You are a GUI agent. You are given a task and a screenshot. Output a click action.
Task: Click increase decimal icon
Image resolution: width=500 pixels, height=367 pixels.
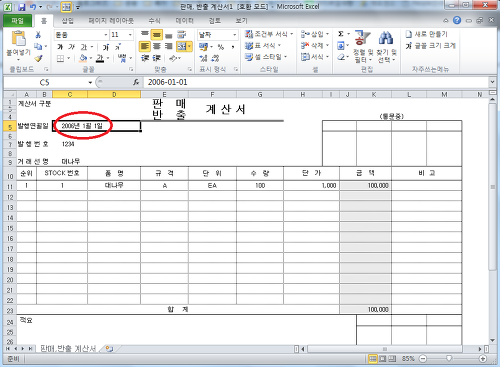[x=203, y=58]
